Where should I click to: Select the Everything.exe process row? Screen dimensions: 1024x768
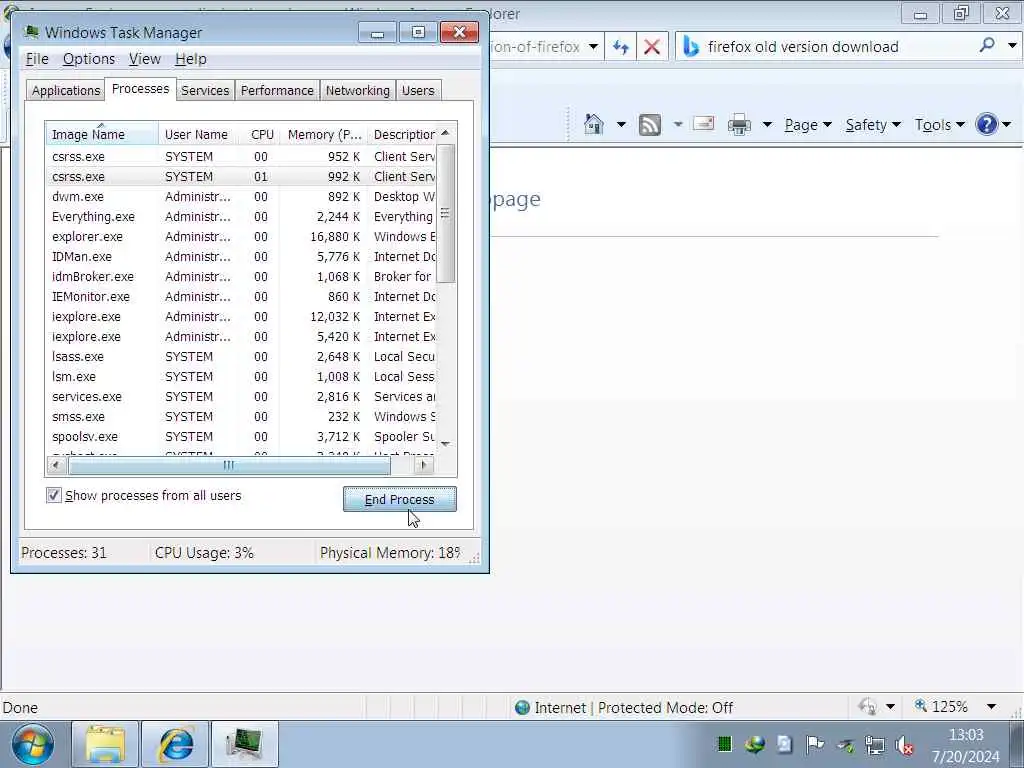tap(241, 217)
